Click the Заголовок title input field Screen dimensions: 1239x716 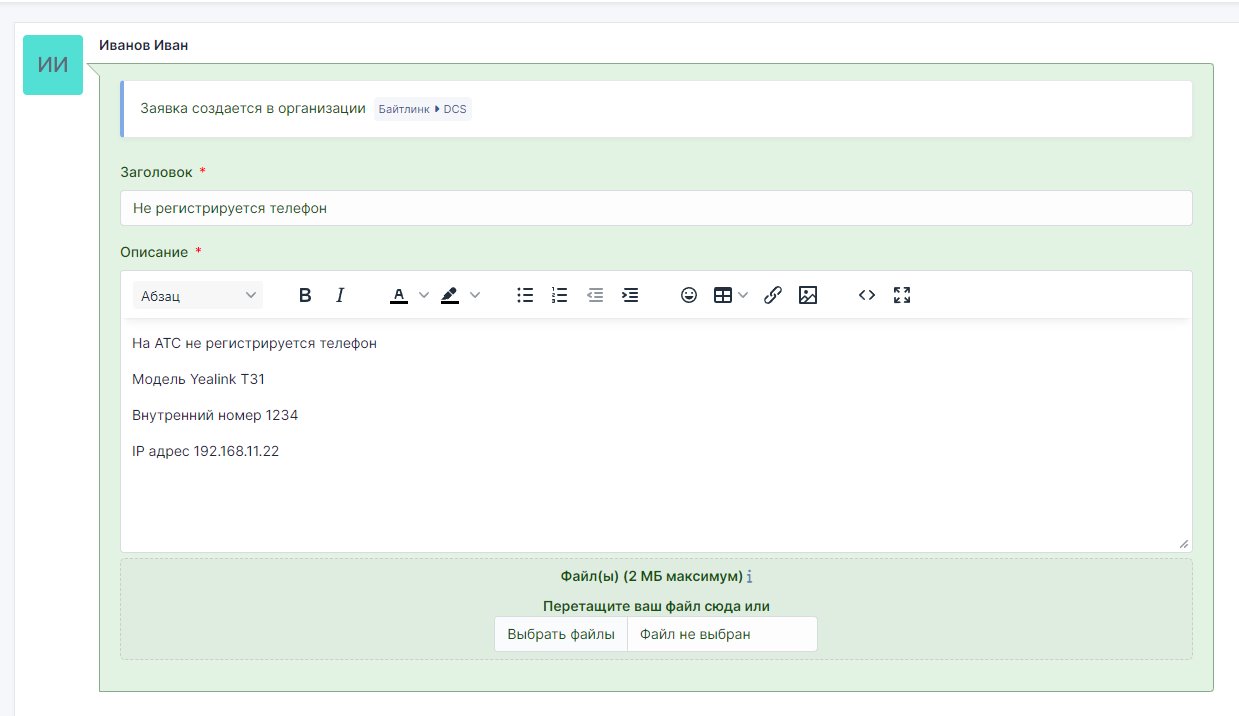656,208
